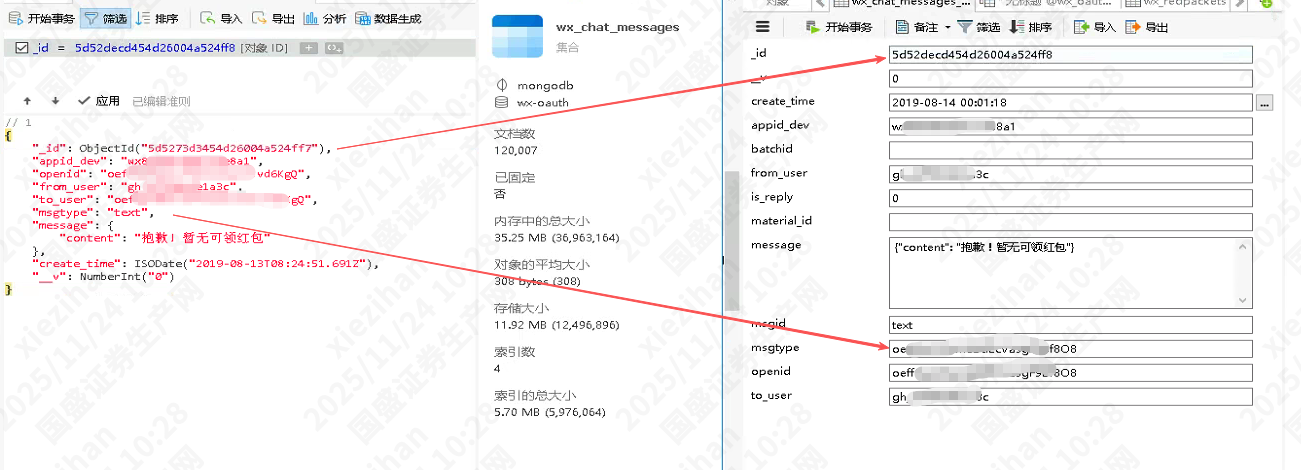Open the 分析 analysis chart tool
Image resolution: width=1301 pixels, height=470 pixels.
click(325, 18)
